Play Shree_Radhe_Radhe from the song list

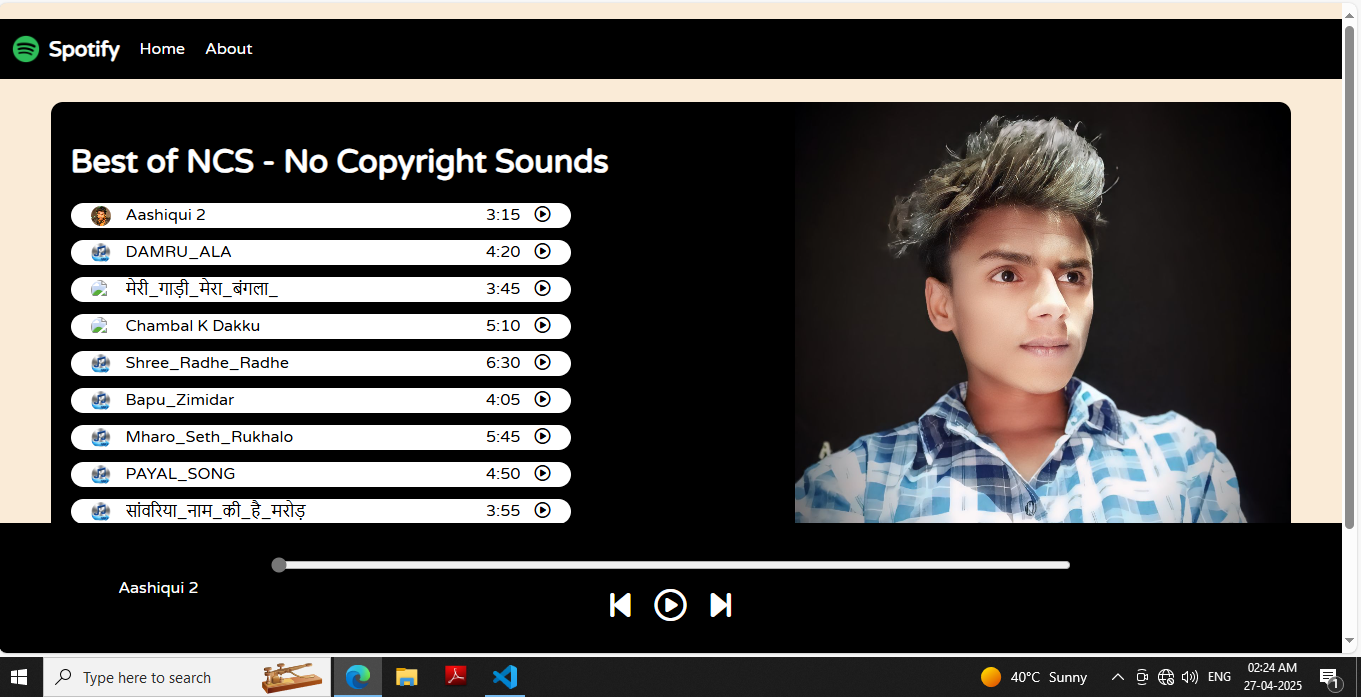[x=542, y=362]
